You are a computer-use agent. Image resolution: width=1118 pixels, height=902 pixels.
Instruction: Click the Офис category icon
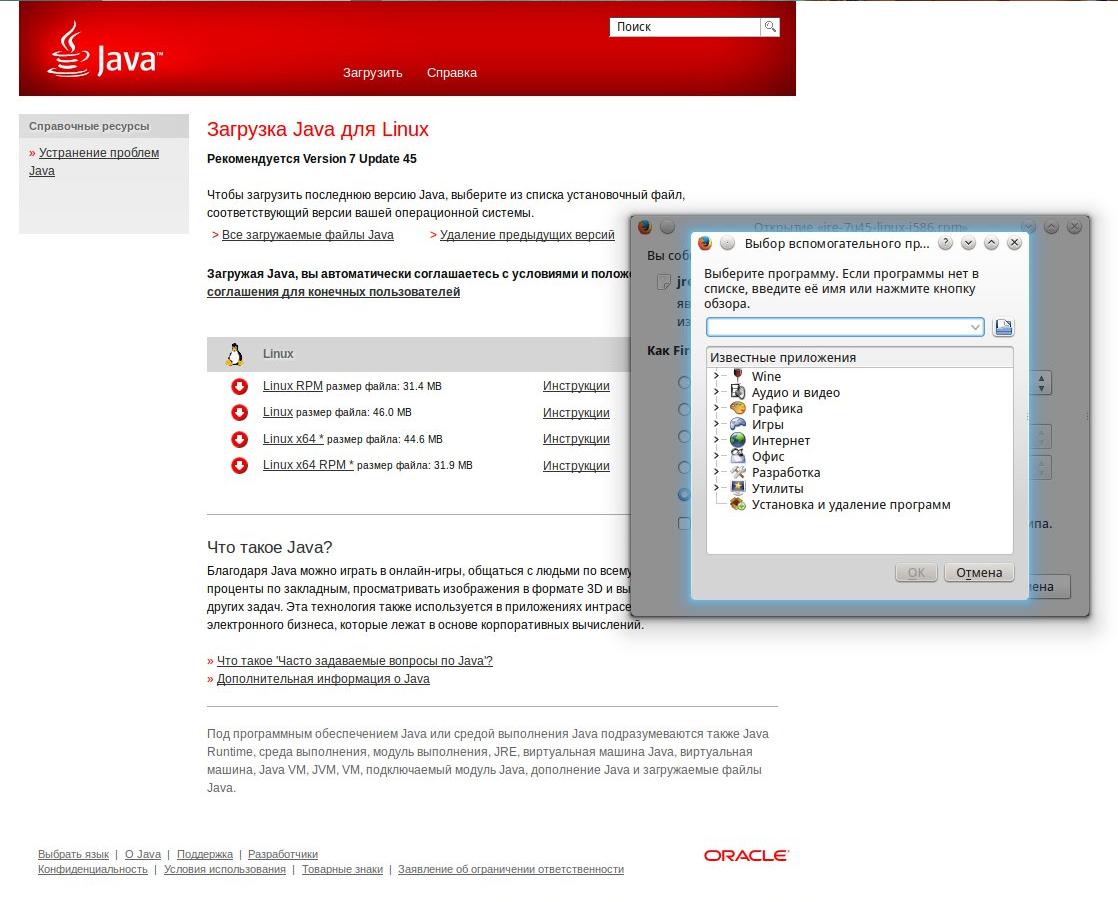pyautogui.click(x=738, y=456)
